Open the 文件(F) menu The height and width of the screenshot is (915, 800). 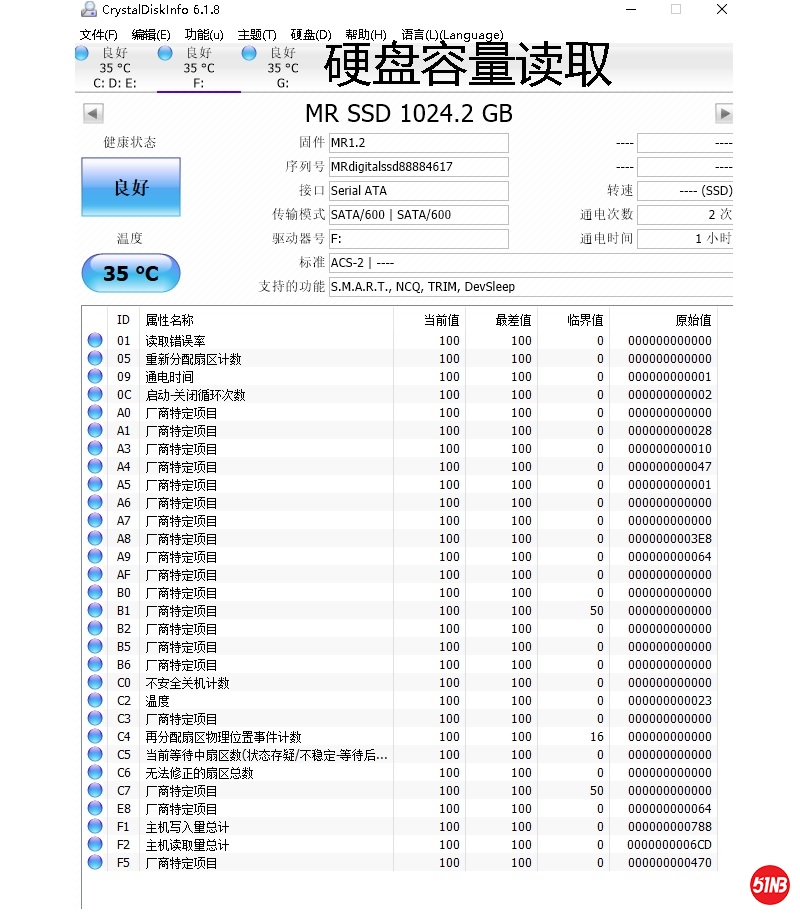99,35
